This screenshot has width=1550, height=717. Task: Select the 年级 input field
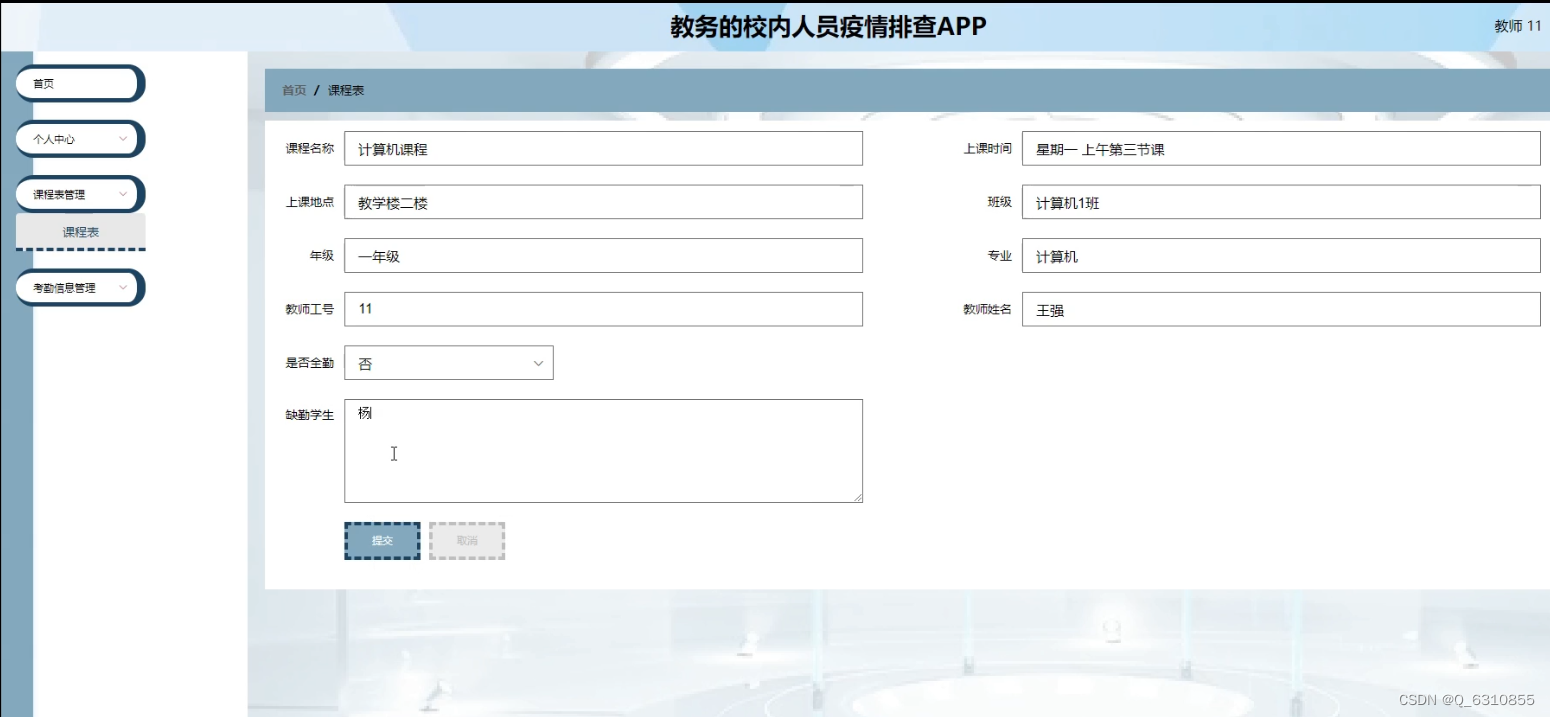click(x=603, y=256)
